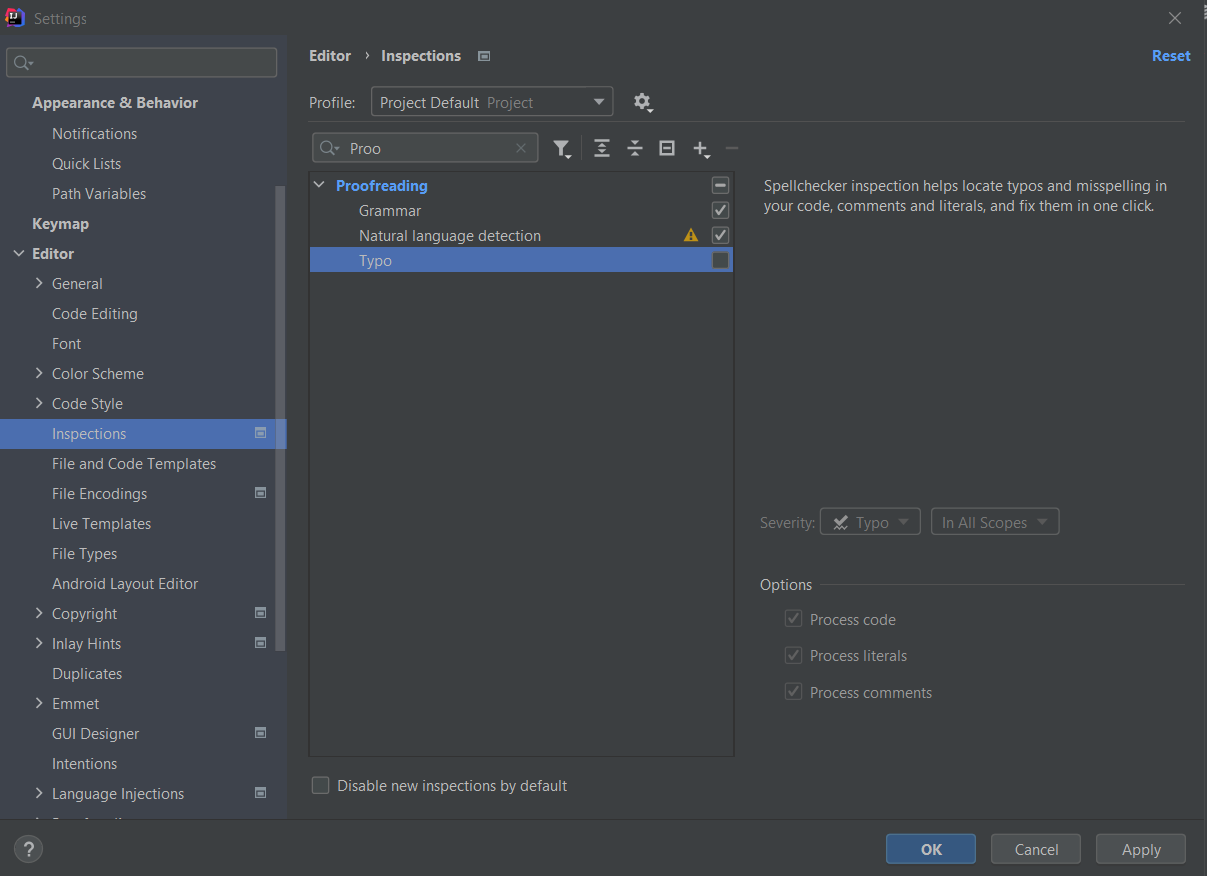This screenshot has width=1207, height=876.
Task: Uncheck the Grammar inspection checkbox
Action: pyautogui.click(x=720, y=211)
